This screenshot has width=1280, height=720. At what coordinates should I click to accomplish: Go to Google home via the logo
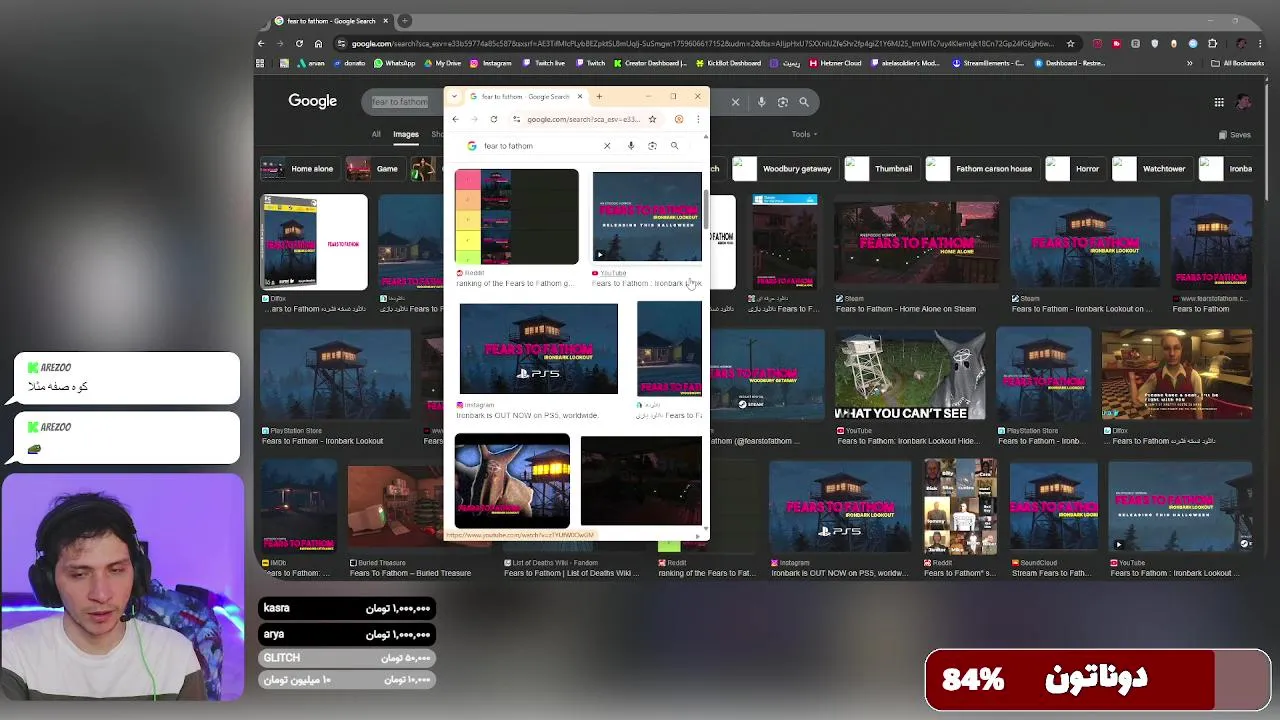313,101
